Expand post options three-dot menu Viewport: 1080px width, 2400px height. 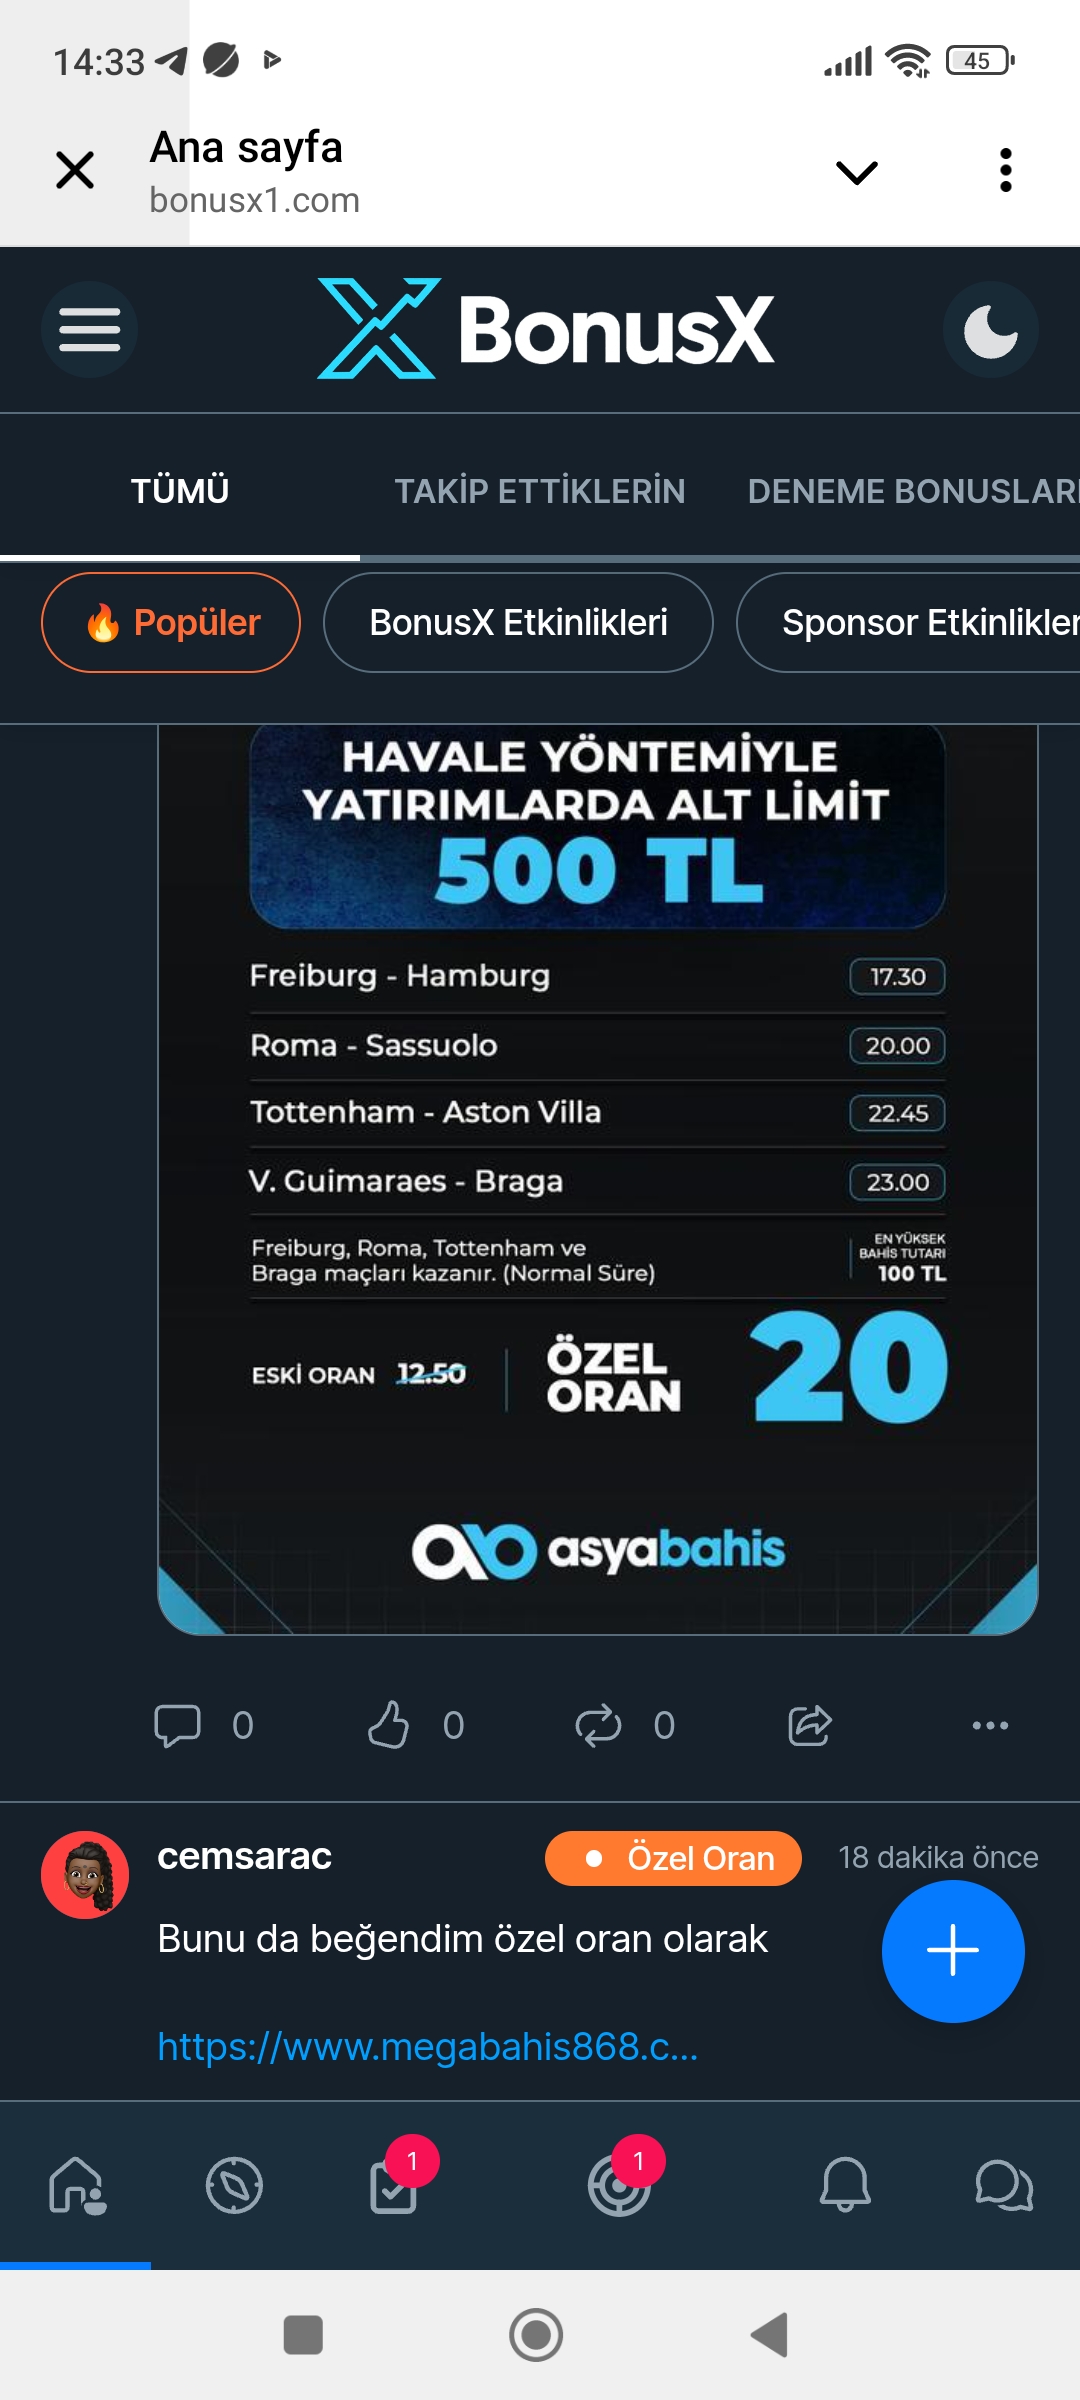click(x=990, y=1725)
